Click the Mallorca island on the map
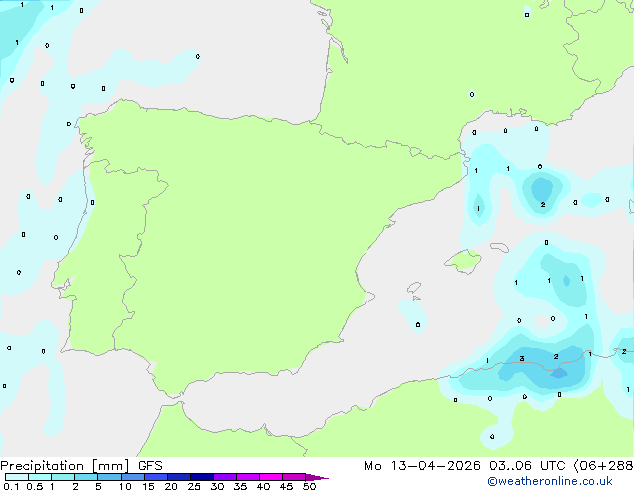Screen dimensions: 634x490 click(463, 262)
